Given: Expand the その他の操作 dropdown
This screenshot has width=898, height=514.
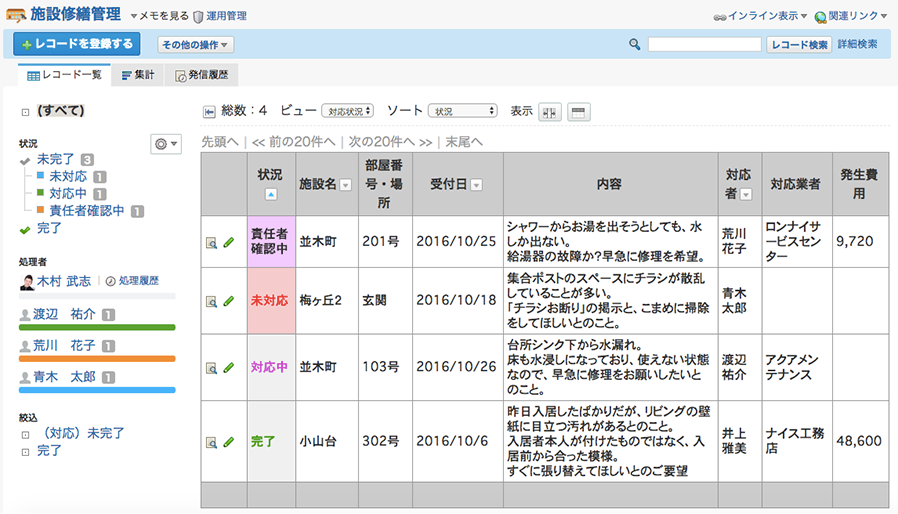Looking at the screenshot, I should coord(195,45).
